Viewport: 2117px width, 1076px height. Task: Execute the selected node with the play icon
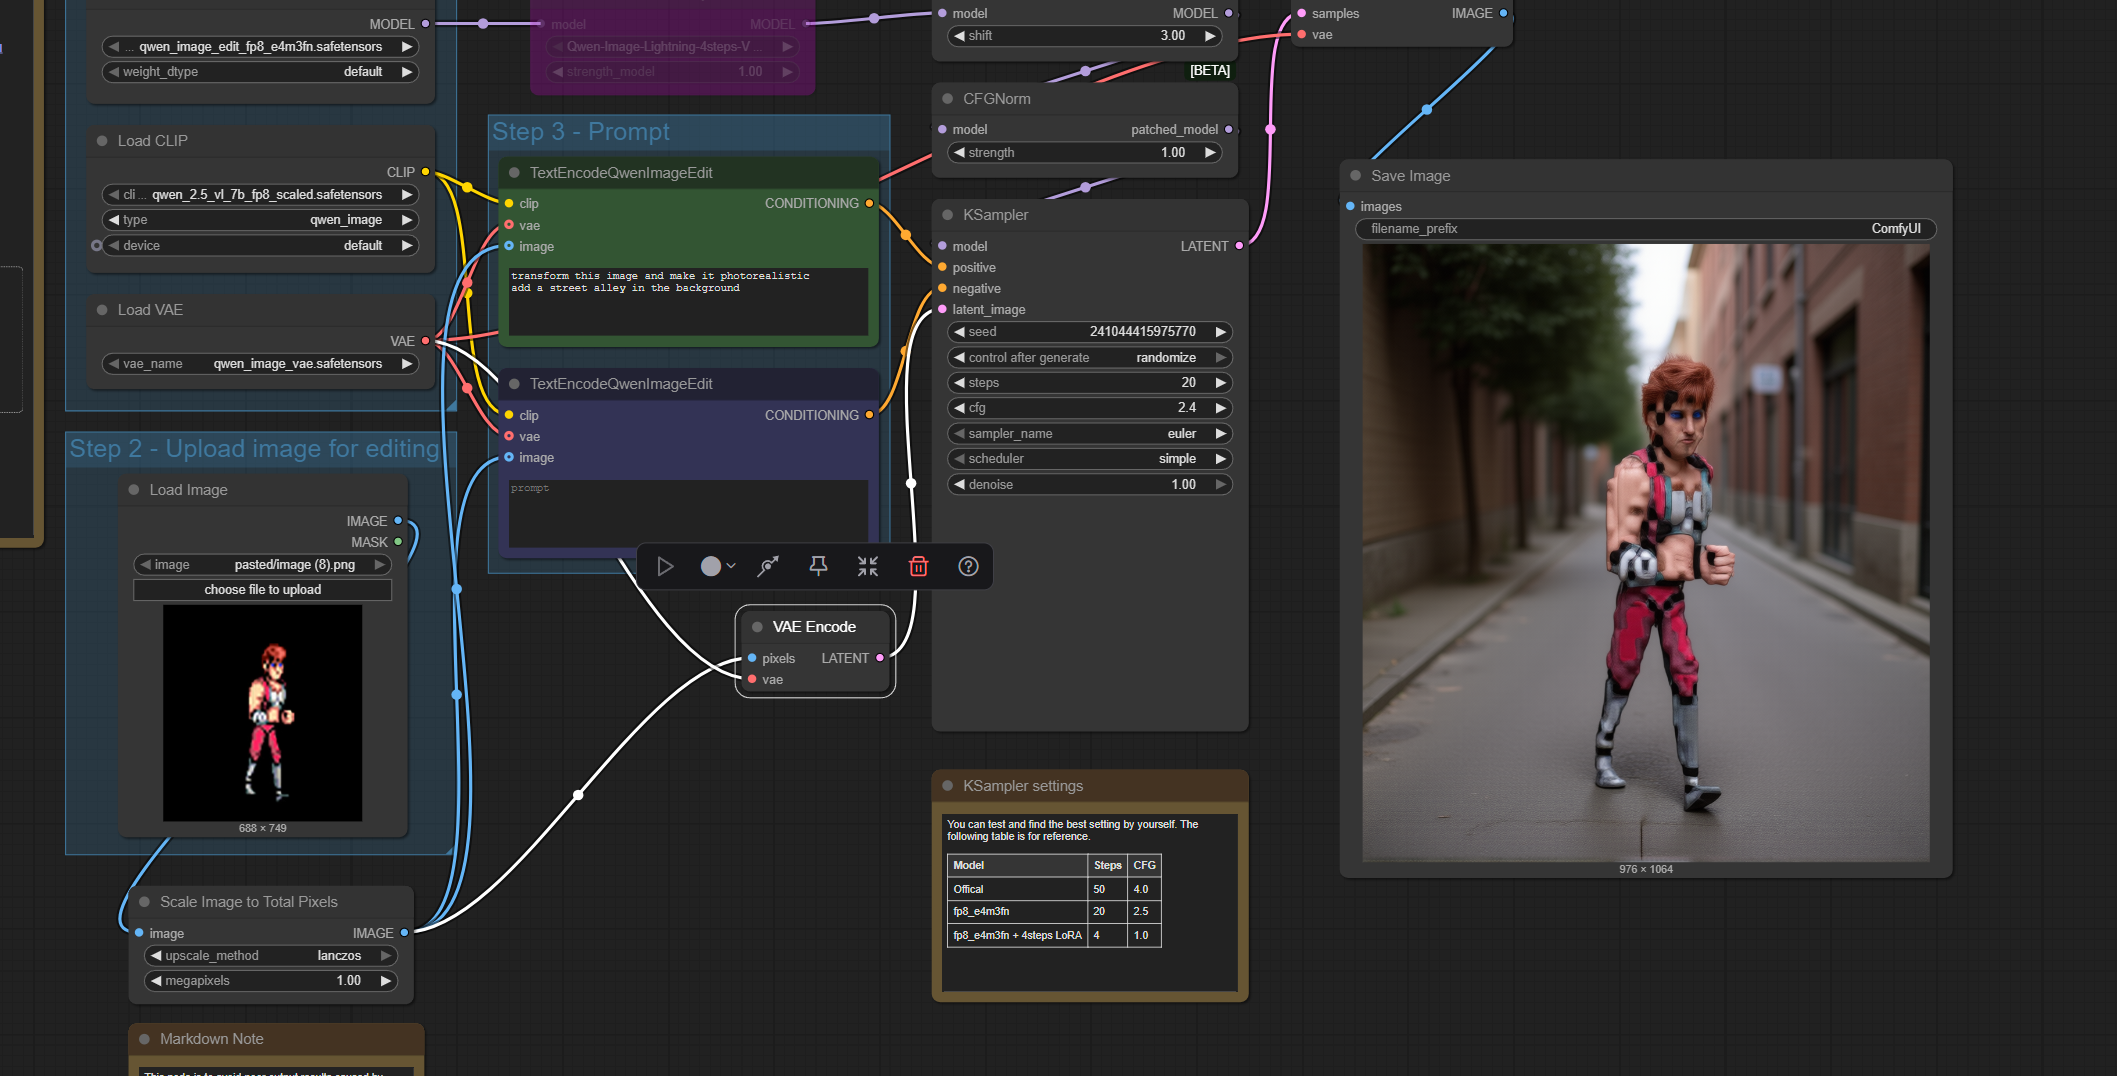(665, 567)
